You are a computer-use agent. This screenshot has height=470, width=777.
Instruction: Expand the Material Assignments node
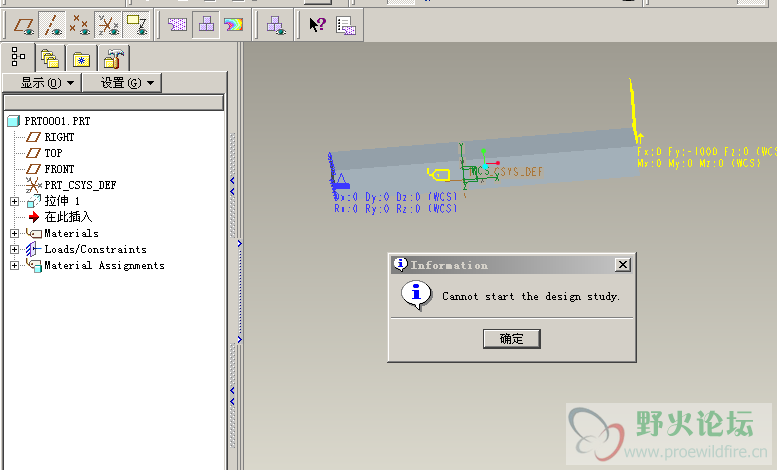click(x=14, y=265)
